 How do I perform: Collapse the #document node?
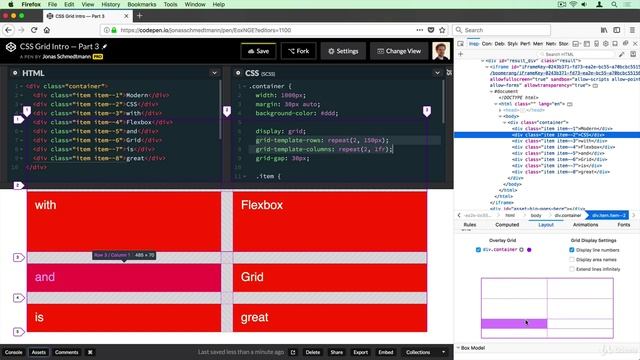coord(491,91)
